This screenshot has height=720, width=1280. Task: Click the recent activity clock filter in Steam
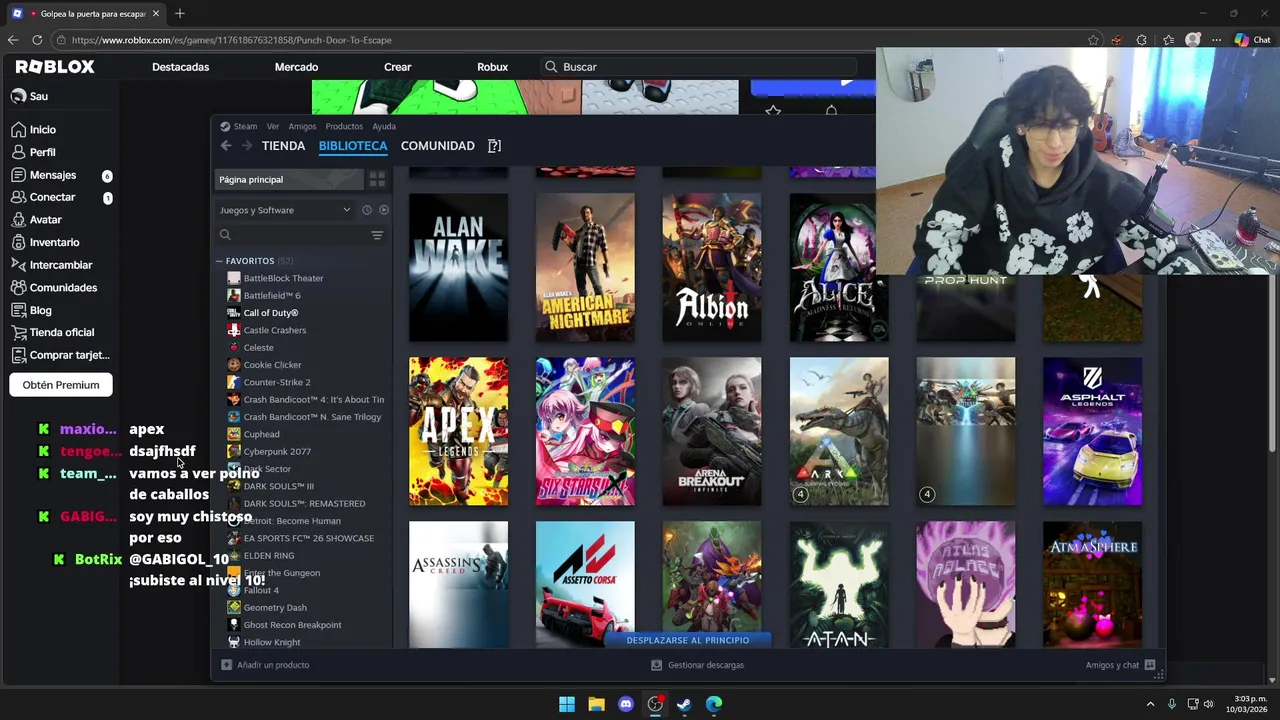(x=367, y=210)
